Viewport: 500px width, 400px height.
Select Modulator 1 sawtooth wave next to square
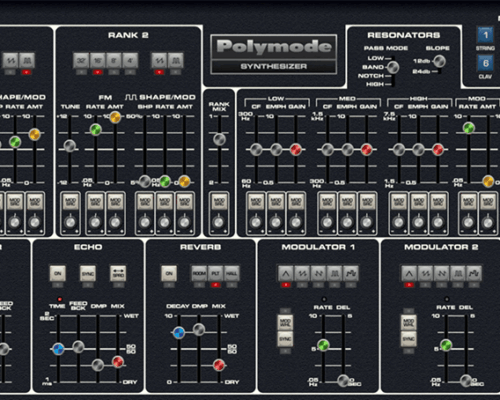[x=318, y=274]
